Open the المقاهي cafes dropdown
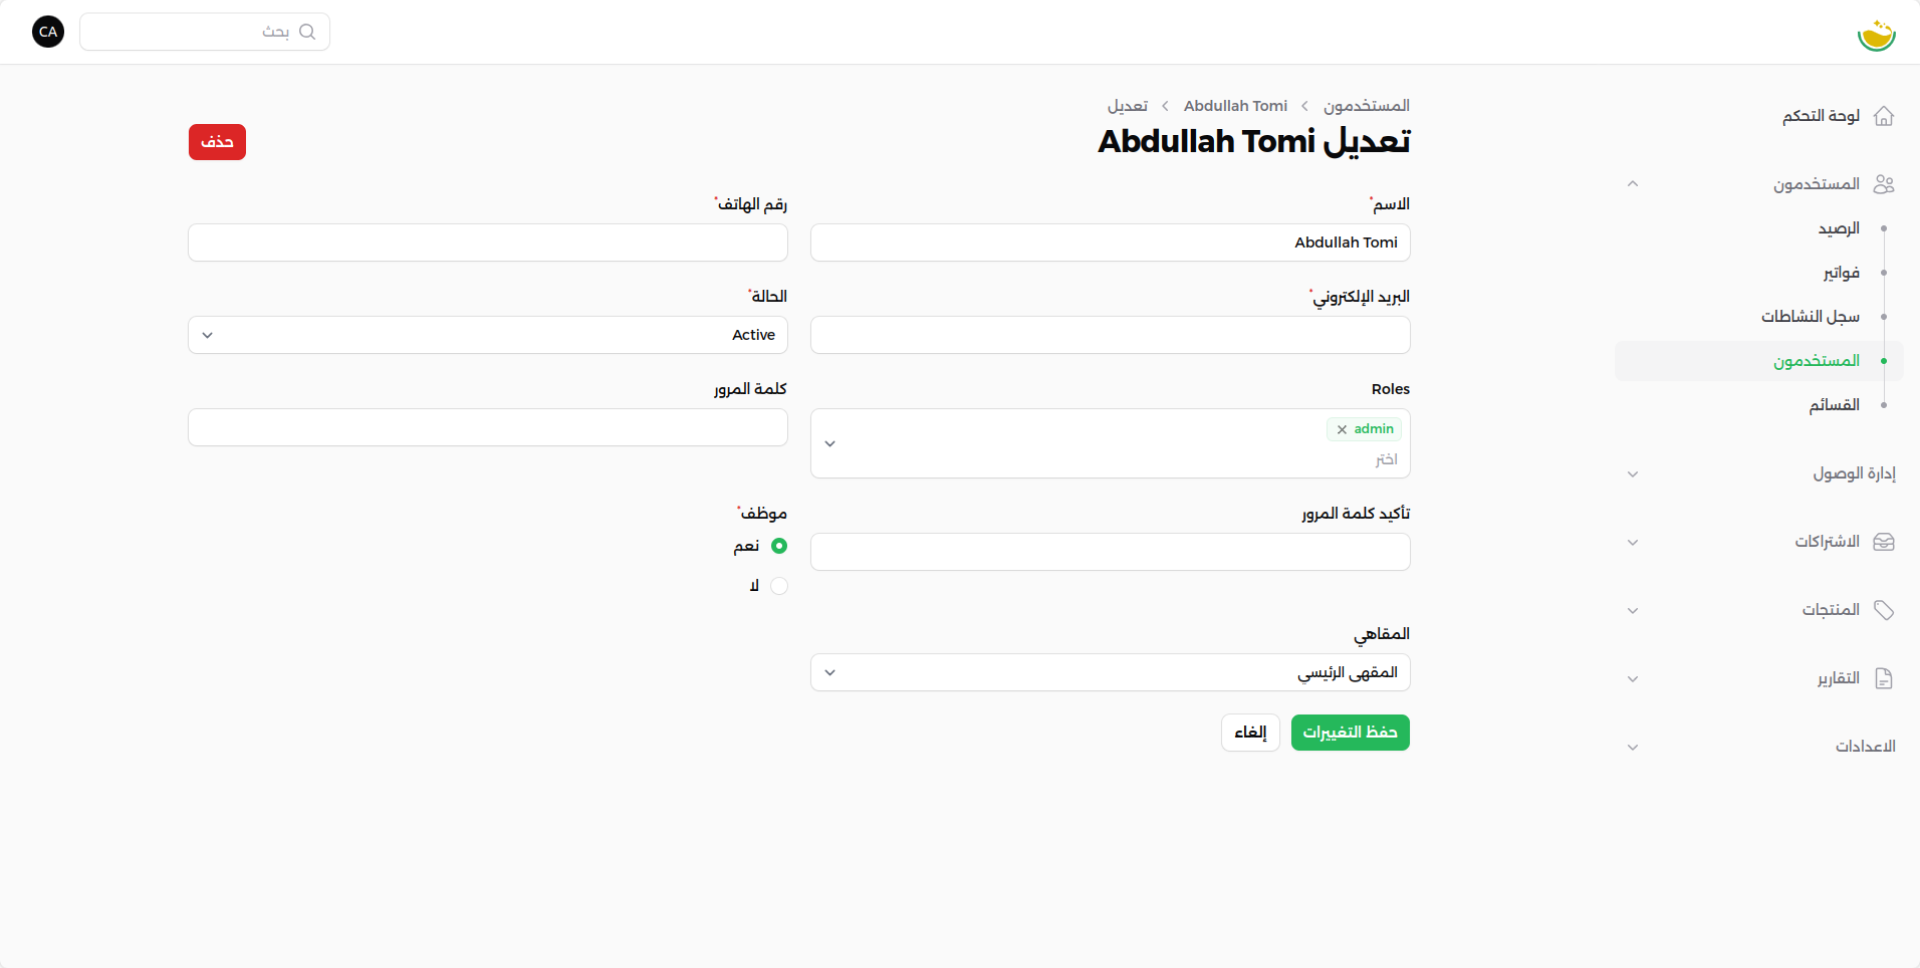The image size is (1920, 968). tap(1110, 673)
